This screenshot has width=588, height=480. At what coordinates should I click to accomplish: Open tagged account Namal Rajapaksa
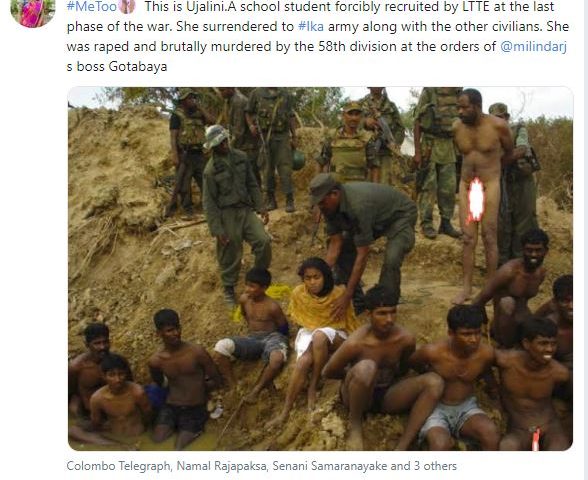coord(221,466)
